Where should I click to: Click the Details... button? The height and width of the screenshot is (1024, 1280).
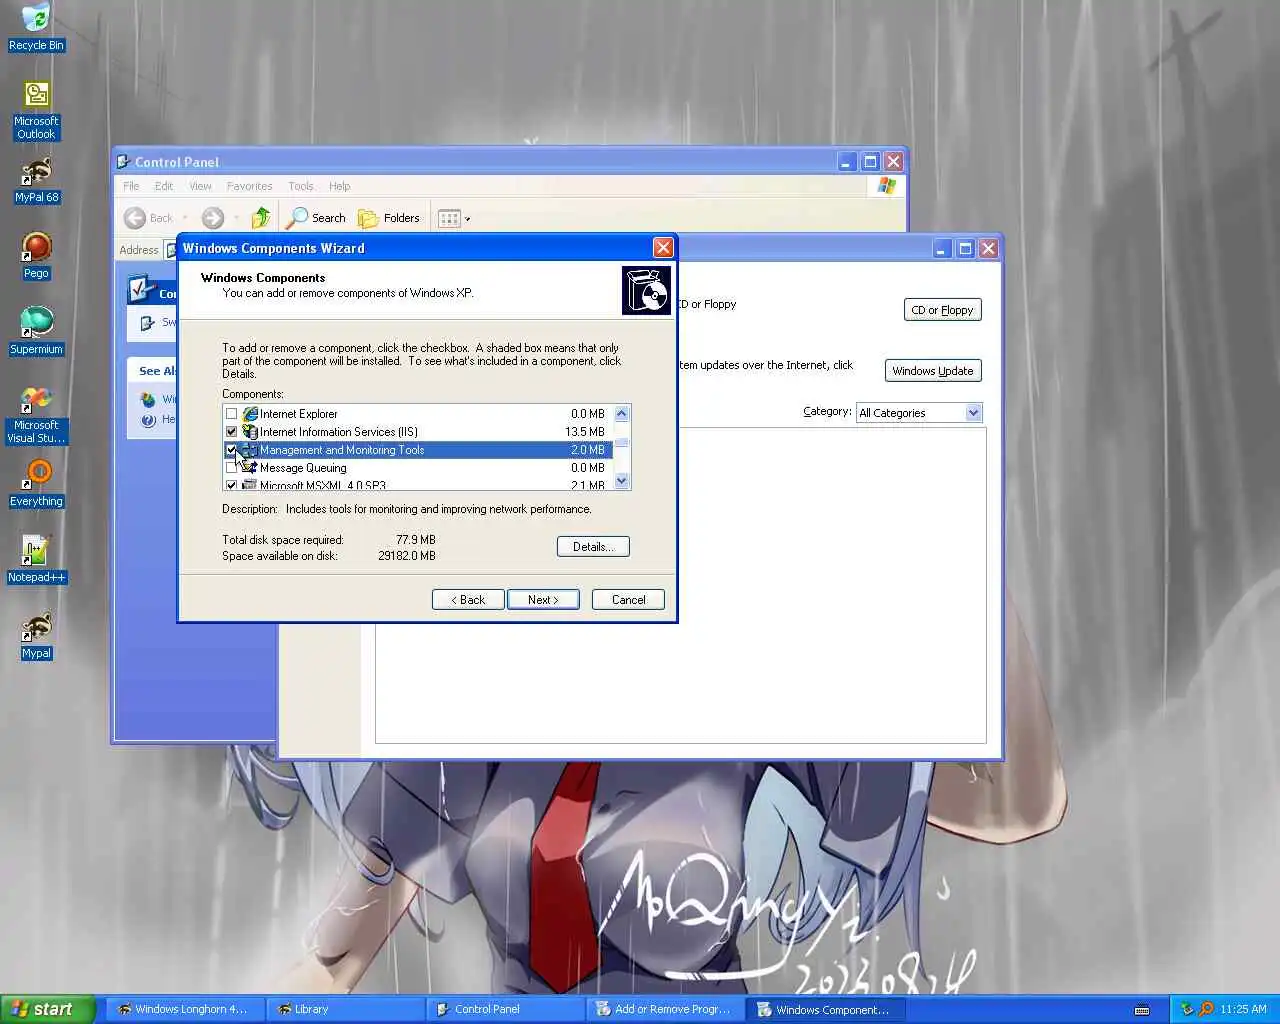(x=593, y=546)
